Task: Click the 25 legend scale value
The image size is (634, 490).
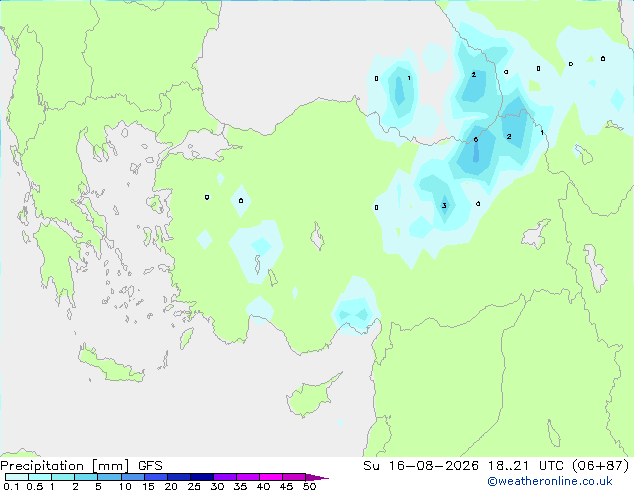Action: click(x=194, y=486)
